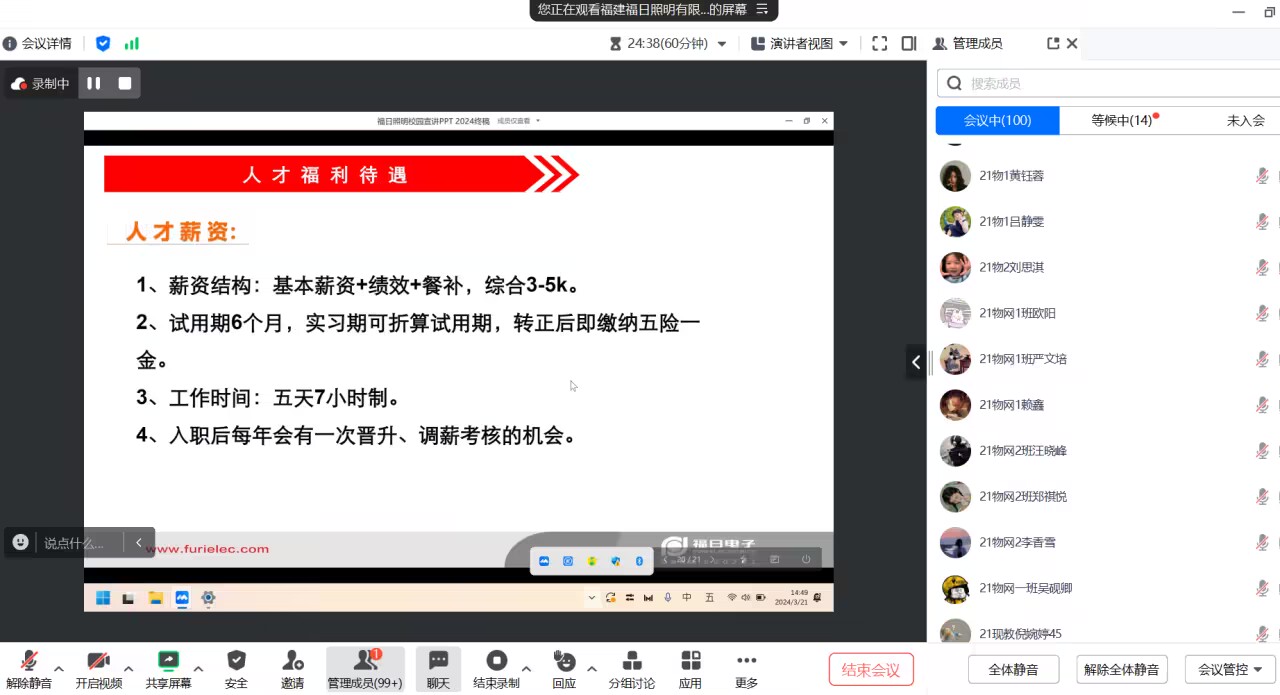
Task: Click the More (更多) three-dot icon
Action: (x=746, y=662)
